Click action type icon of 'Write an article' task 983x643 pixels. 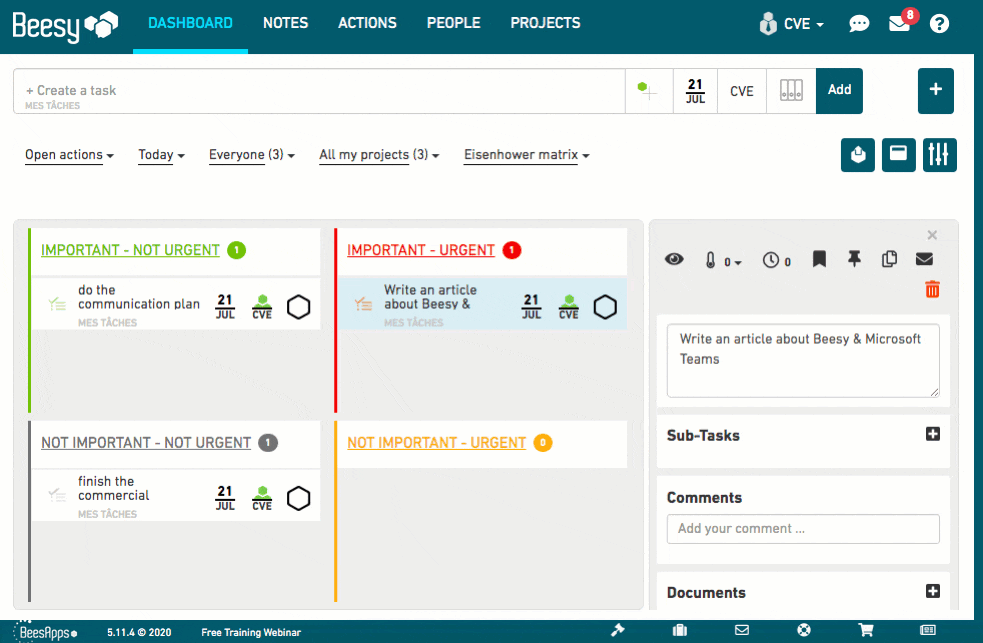[363, 305]
